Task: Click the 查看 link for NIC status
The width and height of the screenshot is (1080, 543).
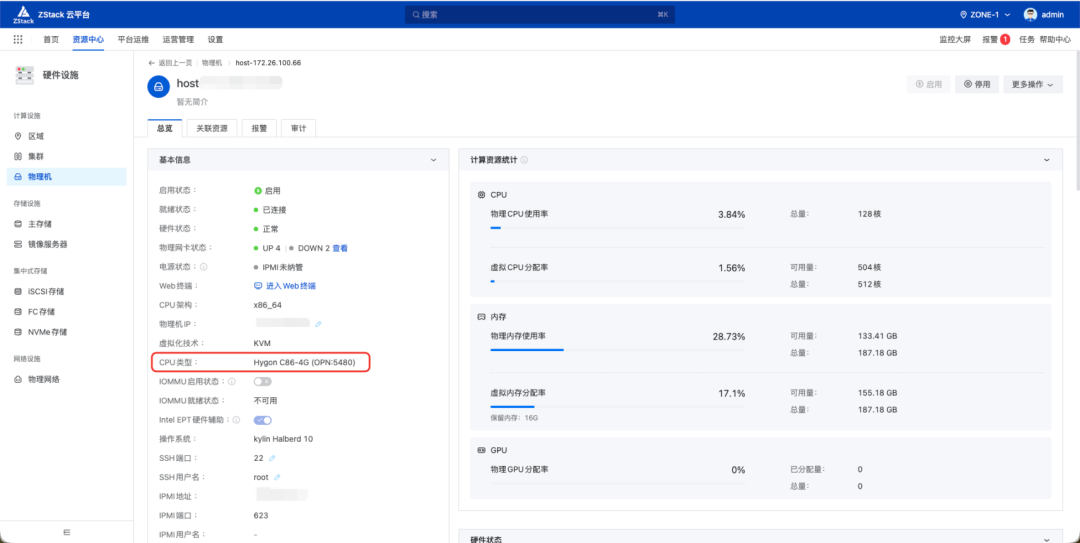Action: click(340, 248)
